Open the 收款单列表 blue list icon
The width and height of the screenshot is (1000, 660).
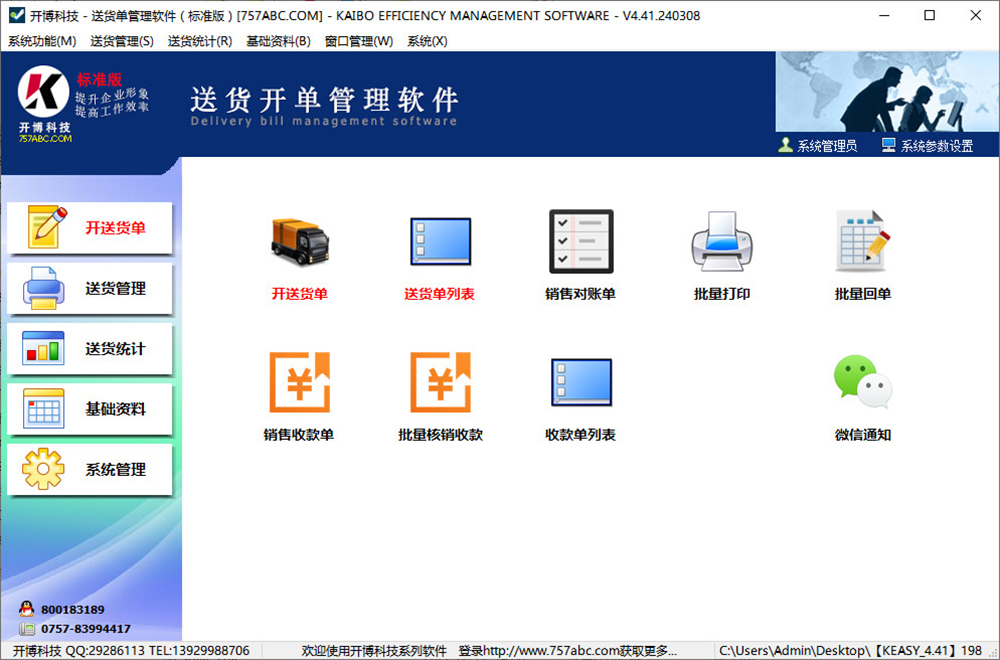(581, 382)
